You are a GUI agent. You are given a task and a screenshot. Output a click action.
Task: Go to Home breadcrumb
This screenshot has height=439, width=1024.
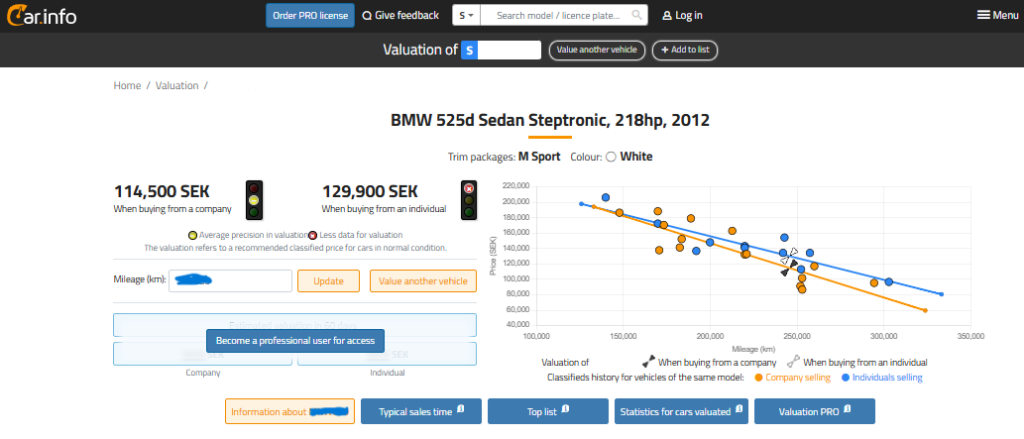pyautogui.click(x=127, y=86)
